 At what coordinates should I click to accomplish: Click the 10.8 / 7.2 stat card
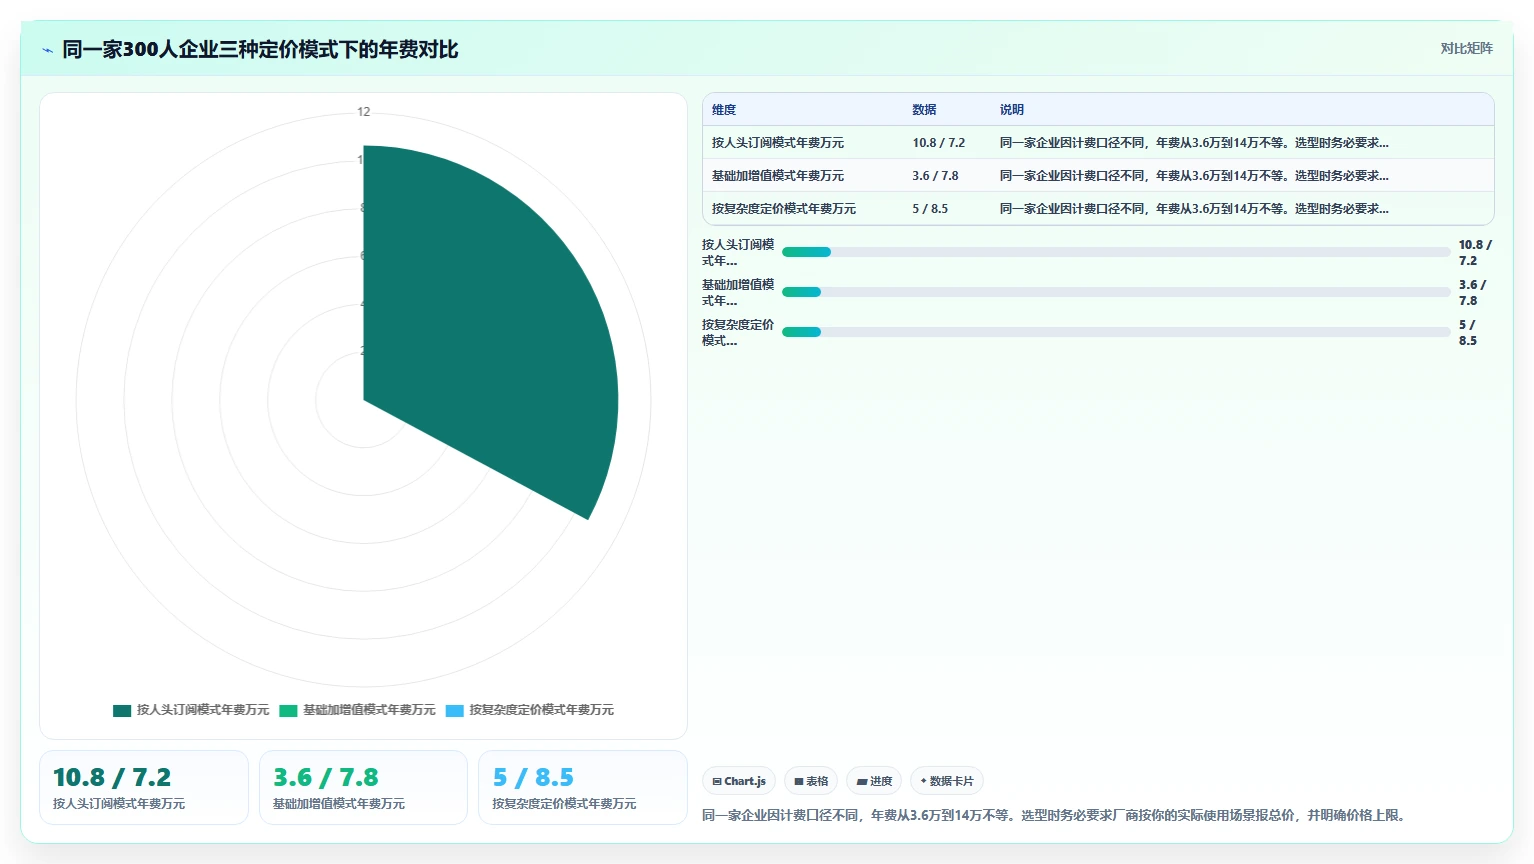pyautogui.click(x=144, y=787)
